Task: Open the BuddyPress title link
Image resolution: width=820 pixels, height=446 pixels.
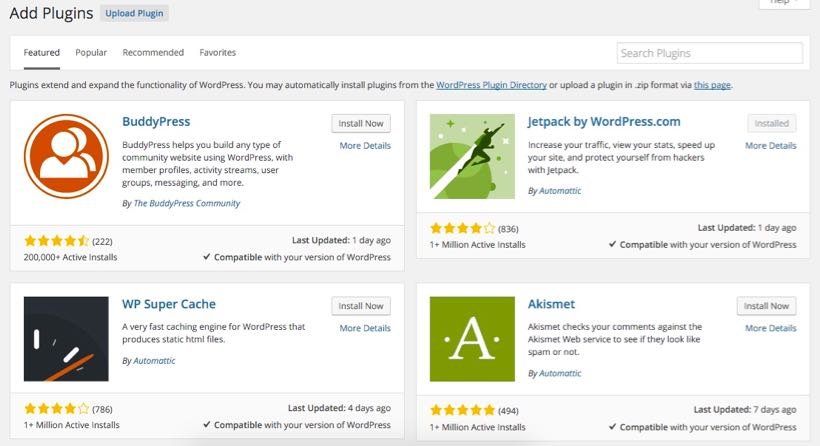Action: 156,121
